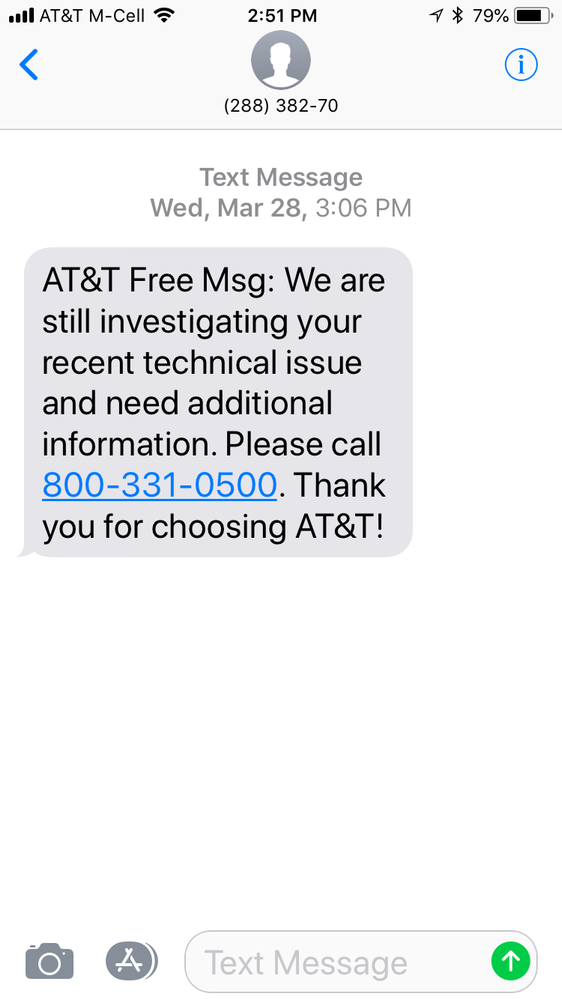Tap the Wi-Fi icon in status bar
This screenshot has height=999, width=562.
(x=164, y=15)
